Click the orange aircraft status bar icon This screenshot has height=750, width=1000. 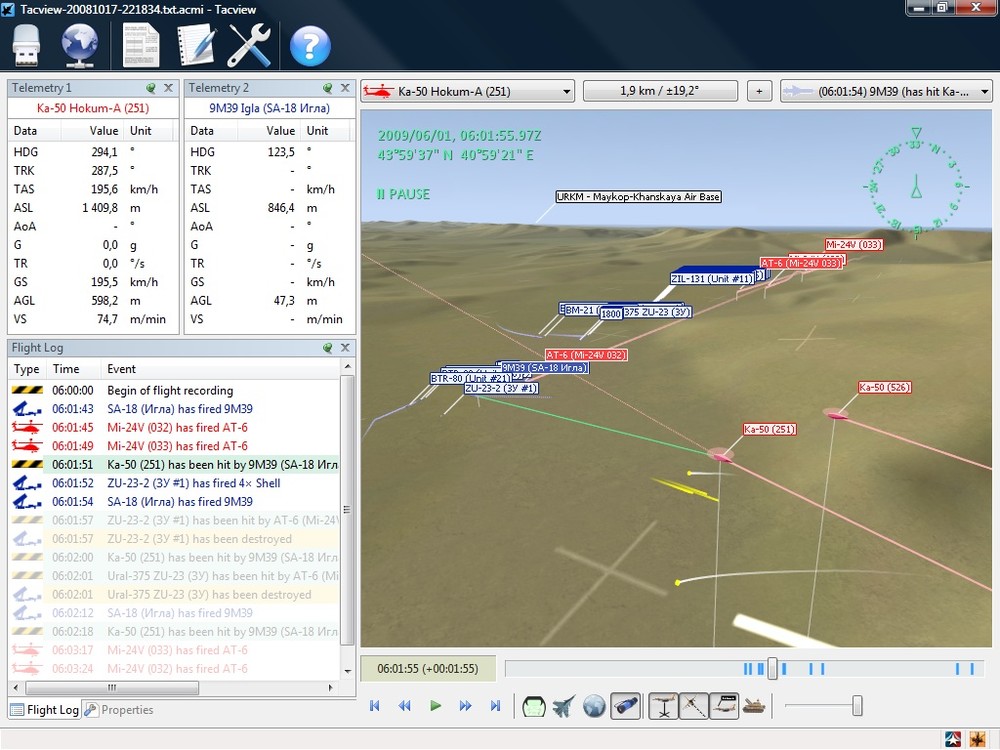pyautogui.click(x=976, y=739)
